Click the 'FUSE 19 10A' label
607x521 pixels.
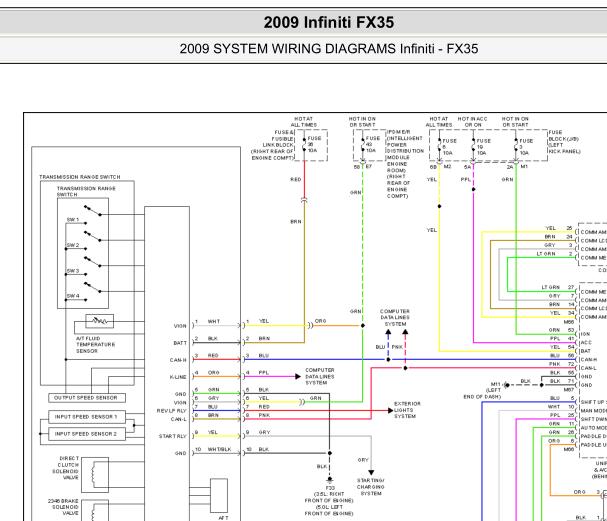click(x=484, y=147)
